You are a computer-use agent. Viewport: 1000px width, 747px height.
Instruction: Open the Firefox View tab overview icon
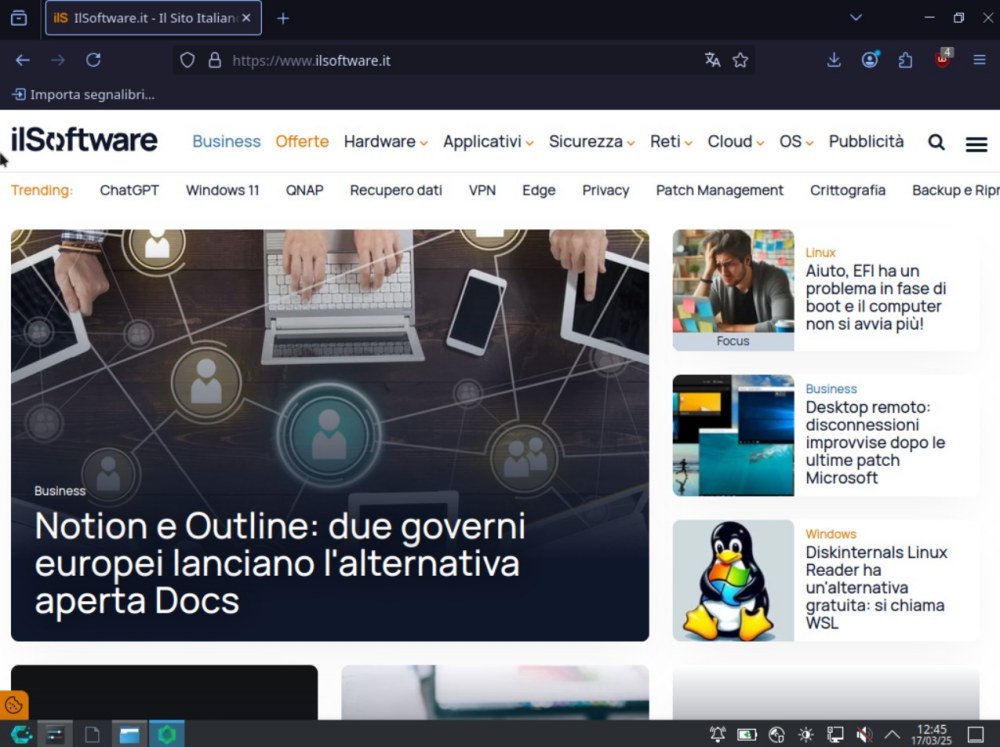(x=19, y=18)
